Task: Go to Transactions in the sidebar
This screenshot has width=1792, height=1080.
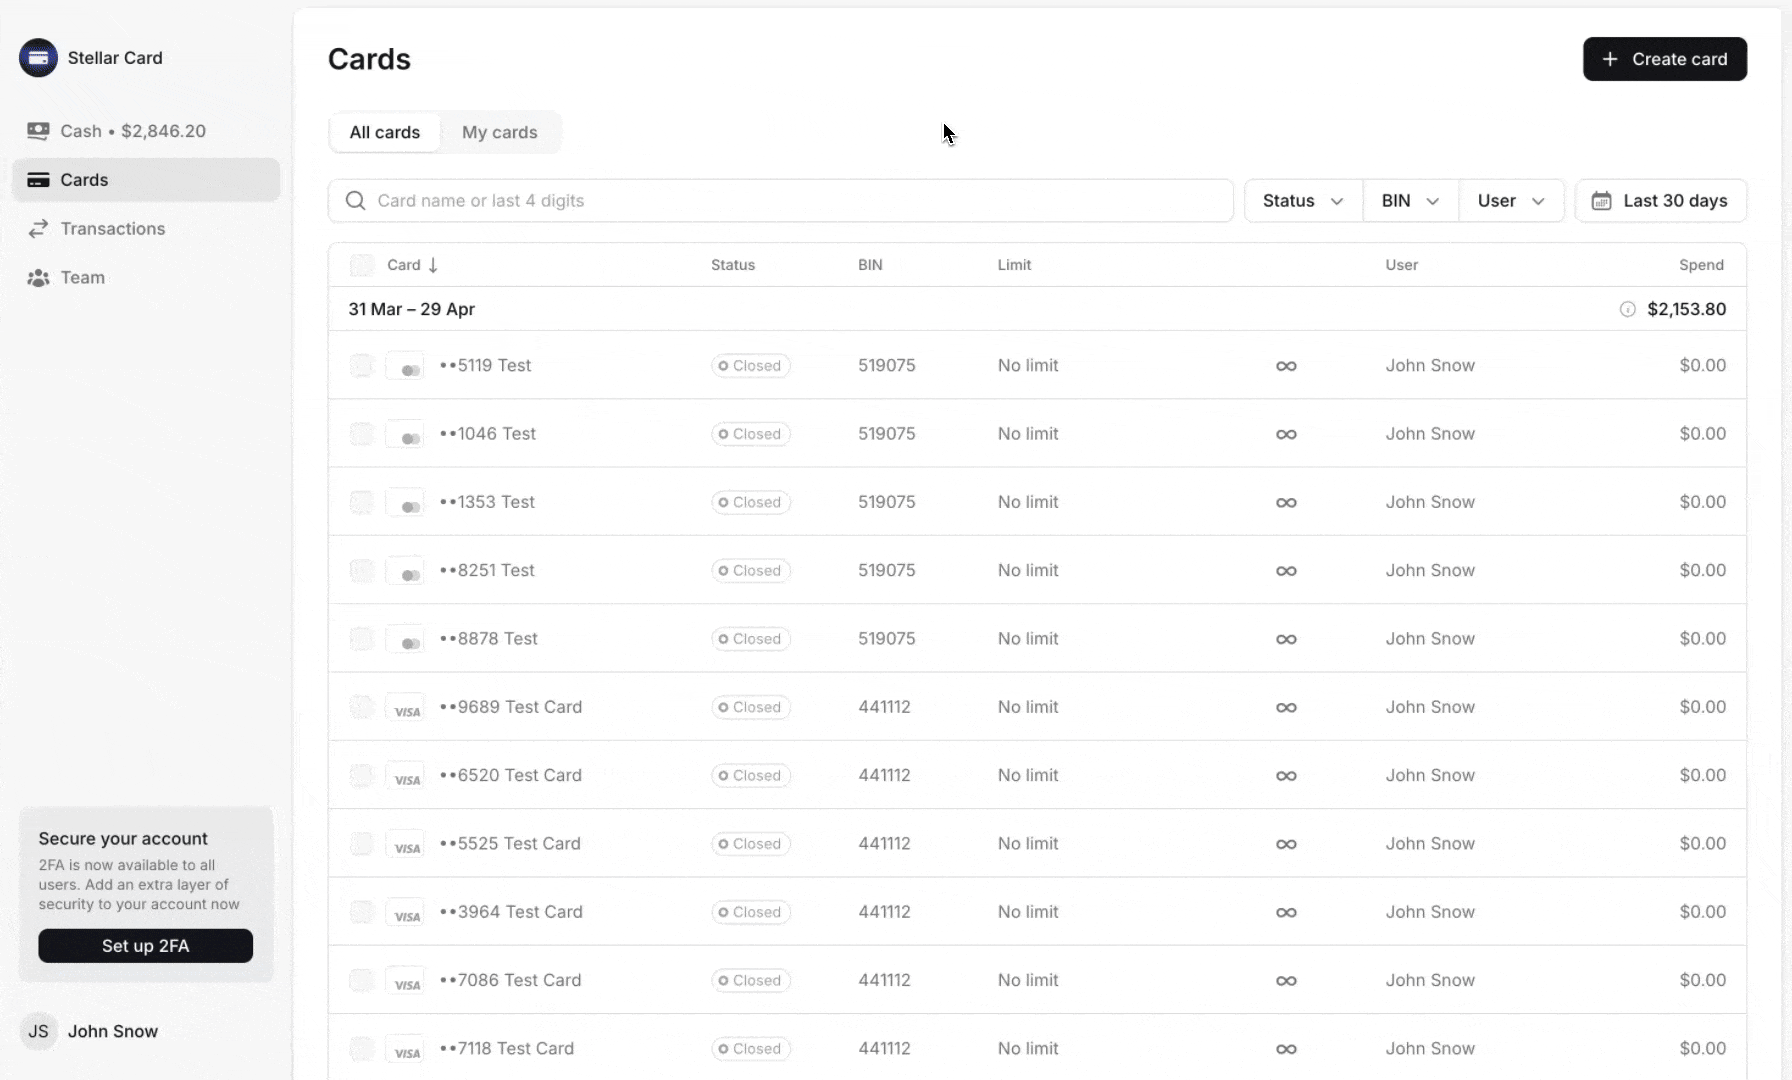Action: (x=146, y=229)
